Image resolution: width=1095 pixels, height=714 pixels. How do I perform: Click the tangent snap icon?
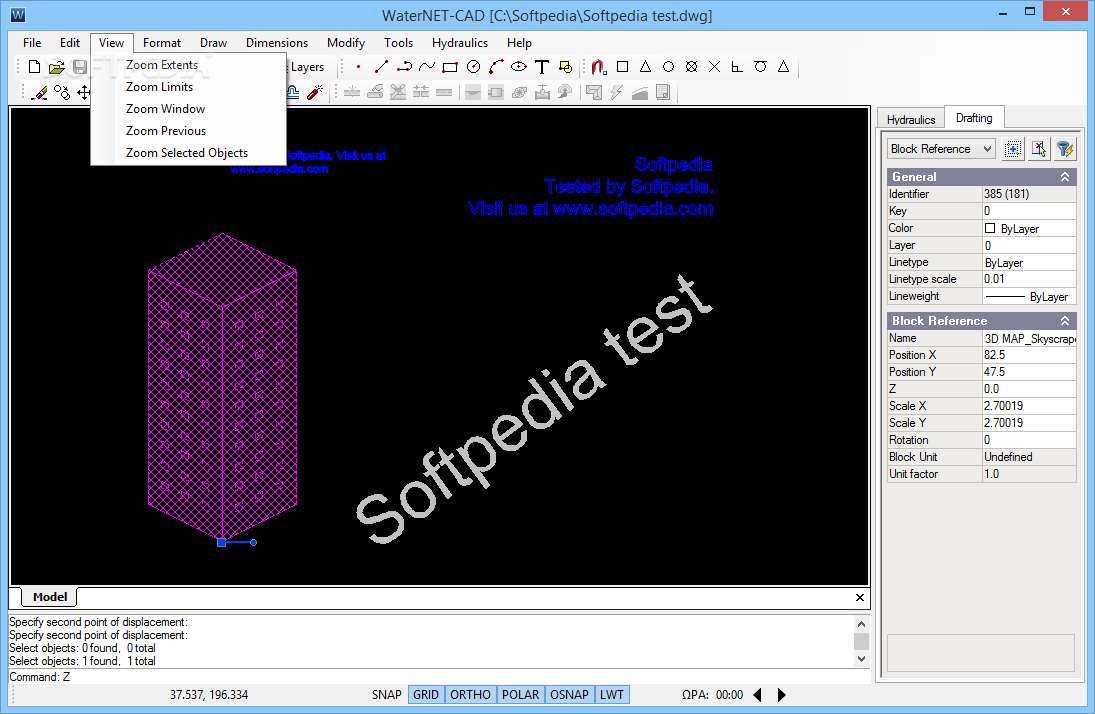point(760,67)
